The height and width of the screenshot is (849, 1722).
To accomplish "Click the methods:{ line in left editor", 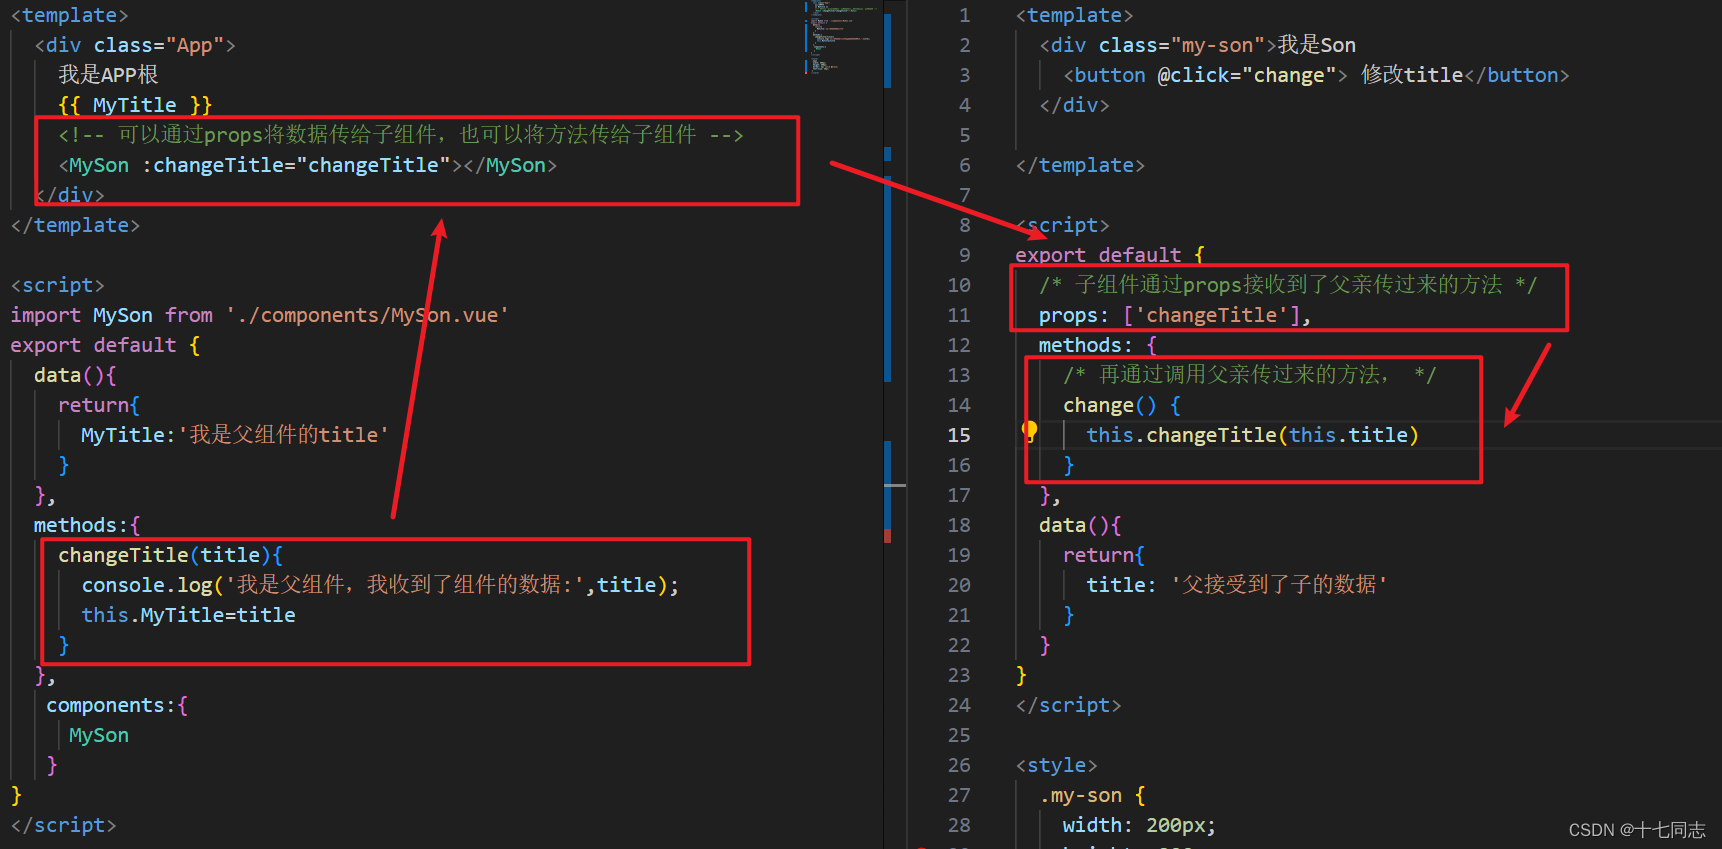I will (87, 525).
